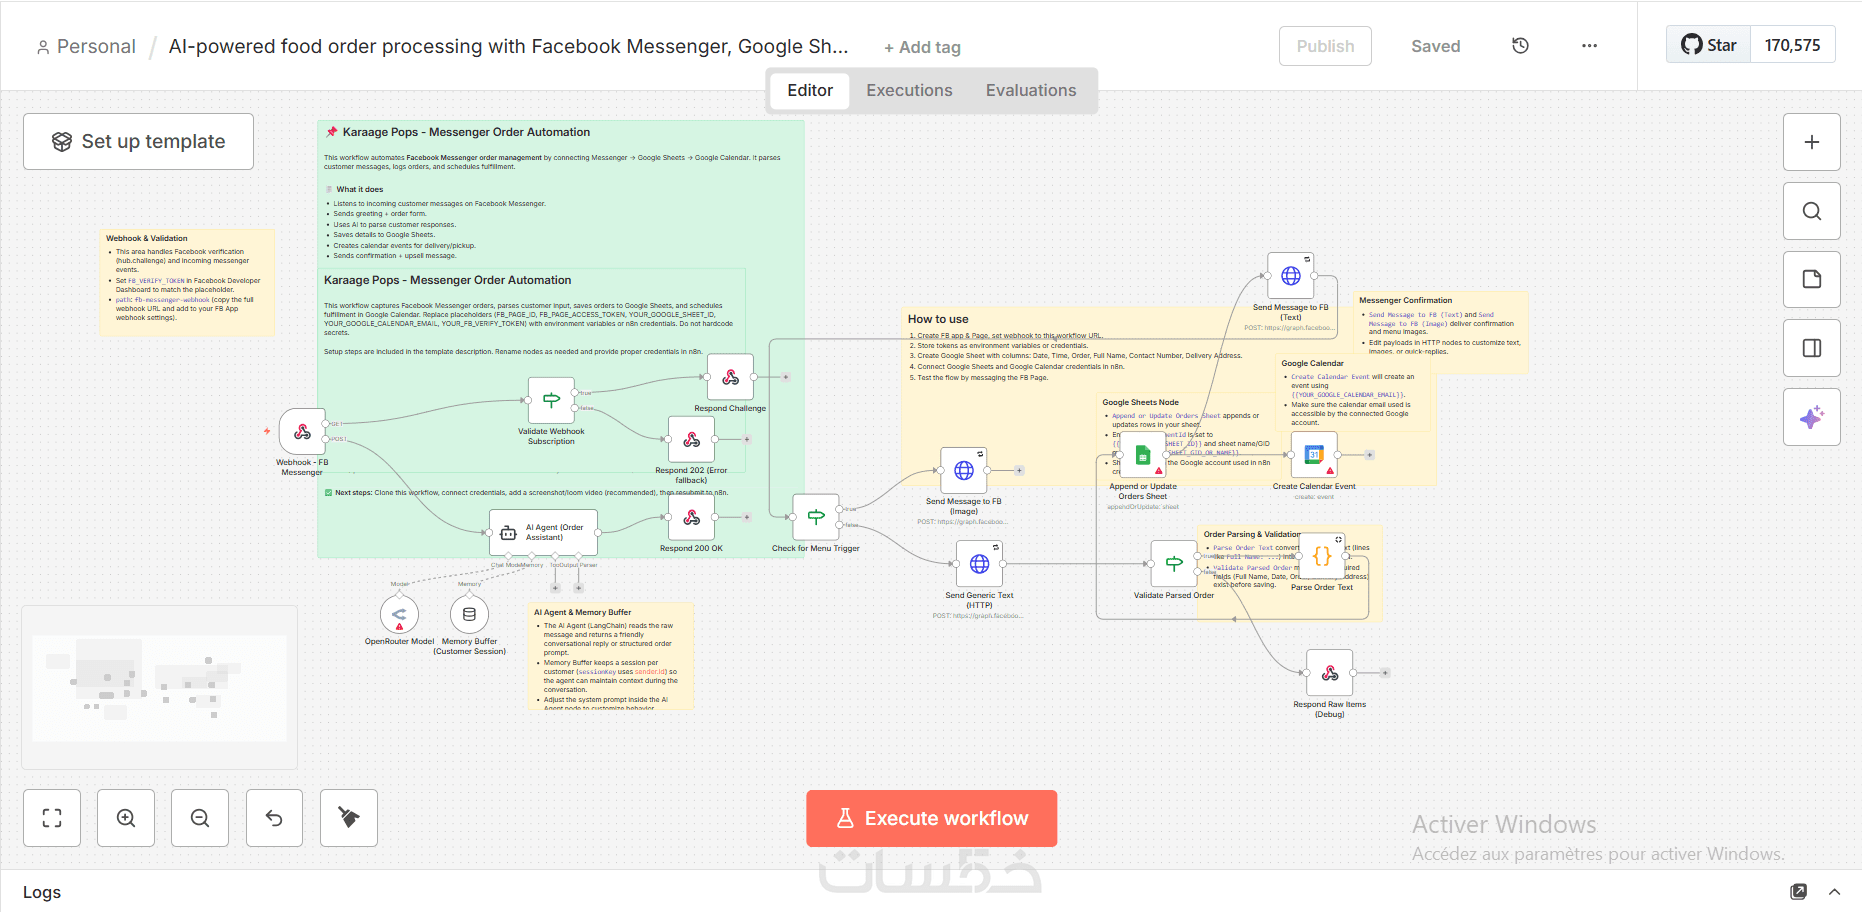This screenshot has height=912, width=1862.
Task: Click the undo/reset arrow canvas button
Action: tap(274, 818)
